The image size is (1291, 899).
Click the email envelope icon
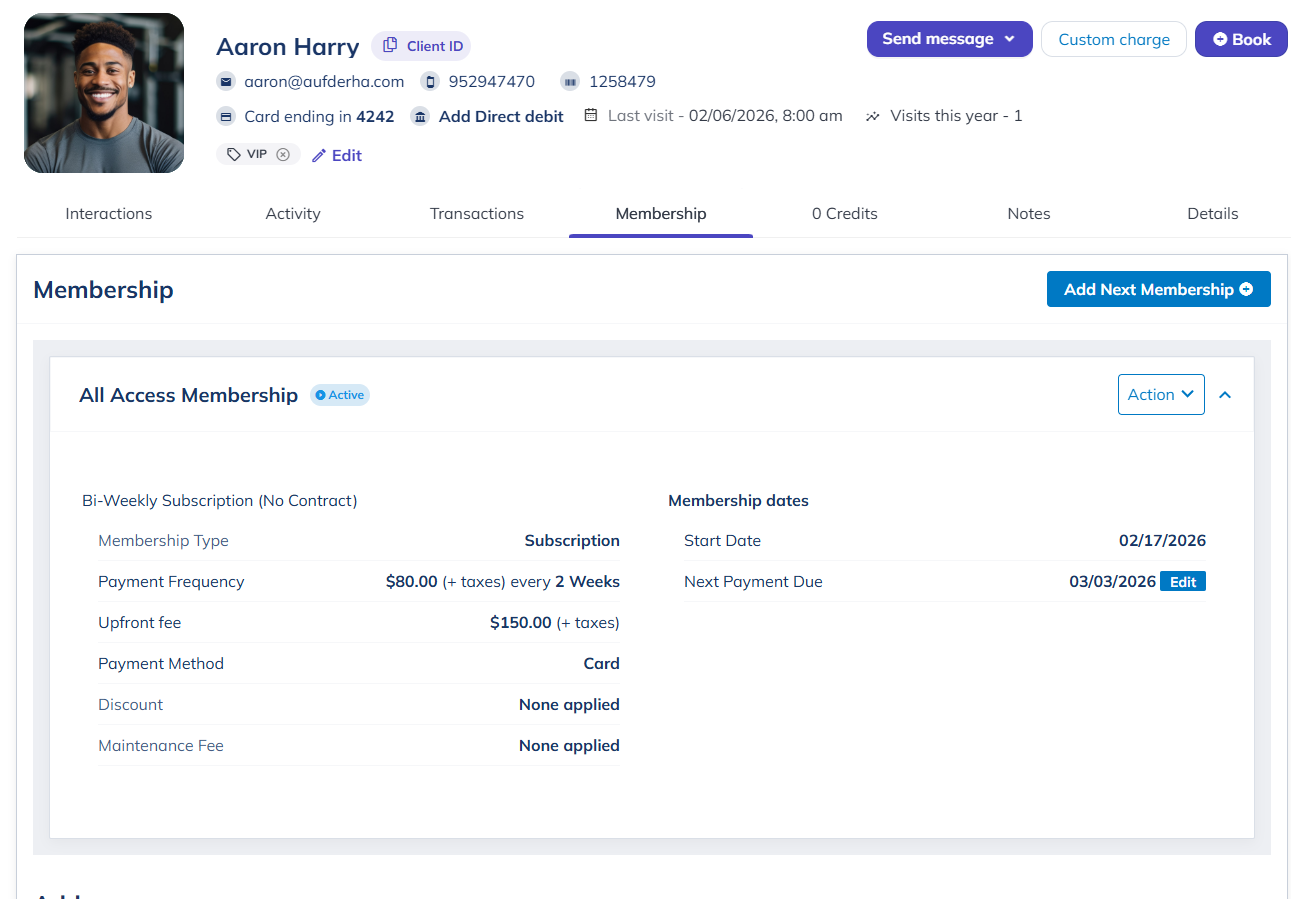click(x=226, y=82)
